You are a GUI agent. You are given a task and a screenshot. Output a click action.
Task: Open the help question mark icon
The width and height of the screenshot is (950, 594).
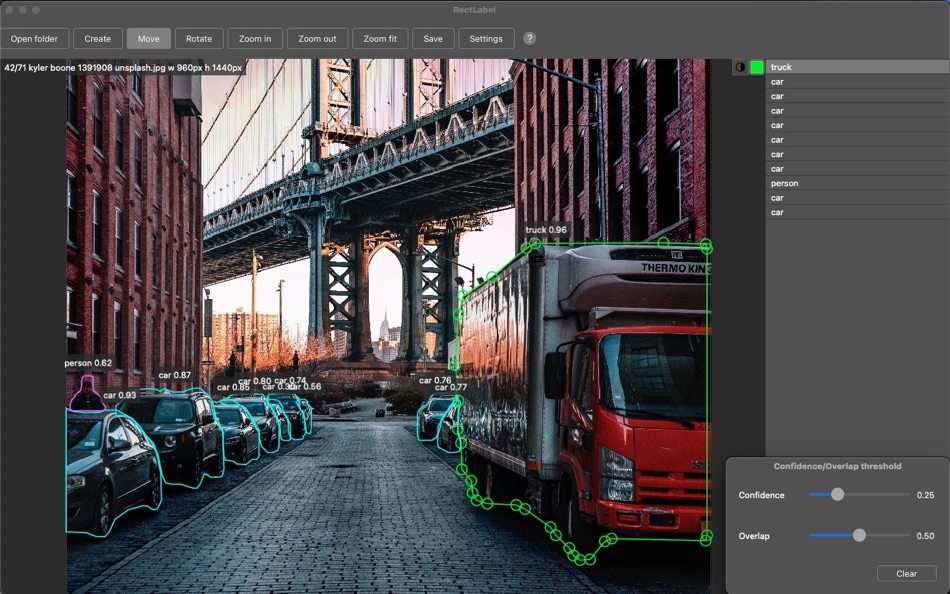[530, 38]
